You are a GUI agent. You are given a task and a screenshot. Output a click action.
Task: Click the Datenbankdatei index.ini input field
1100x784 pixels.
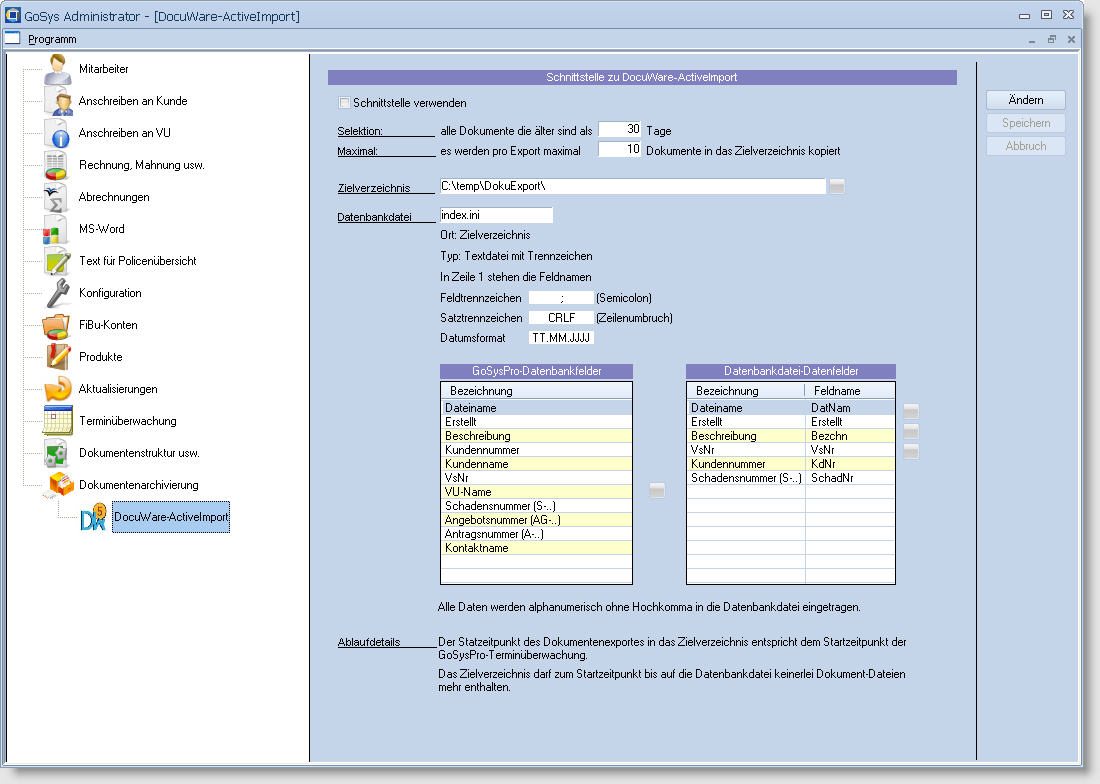coord(496,215)
